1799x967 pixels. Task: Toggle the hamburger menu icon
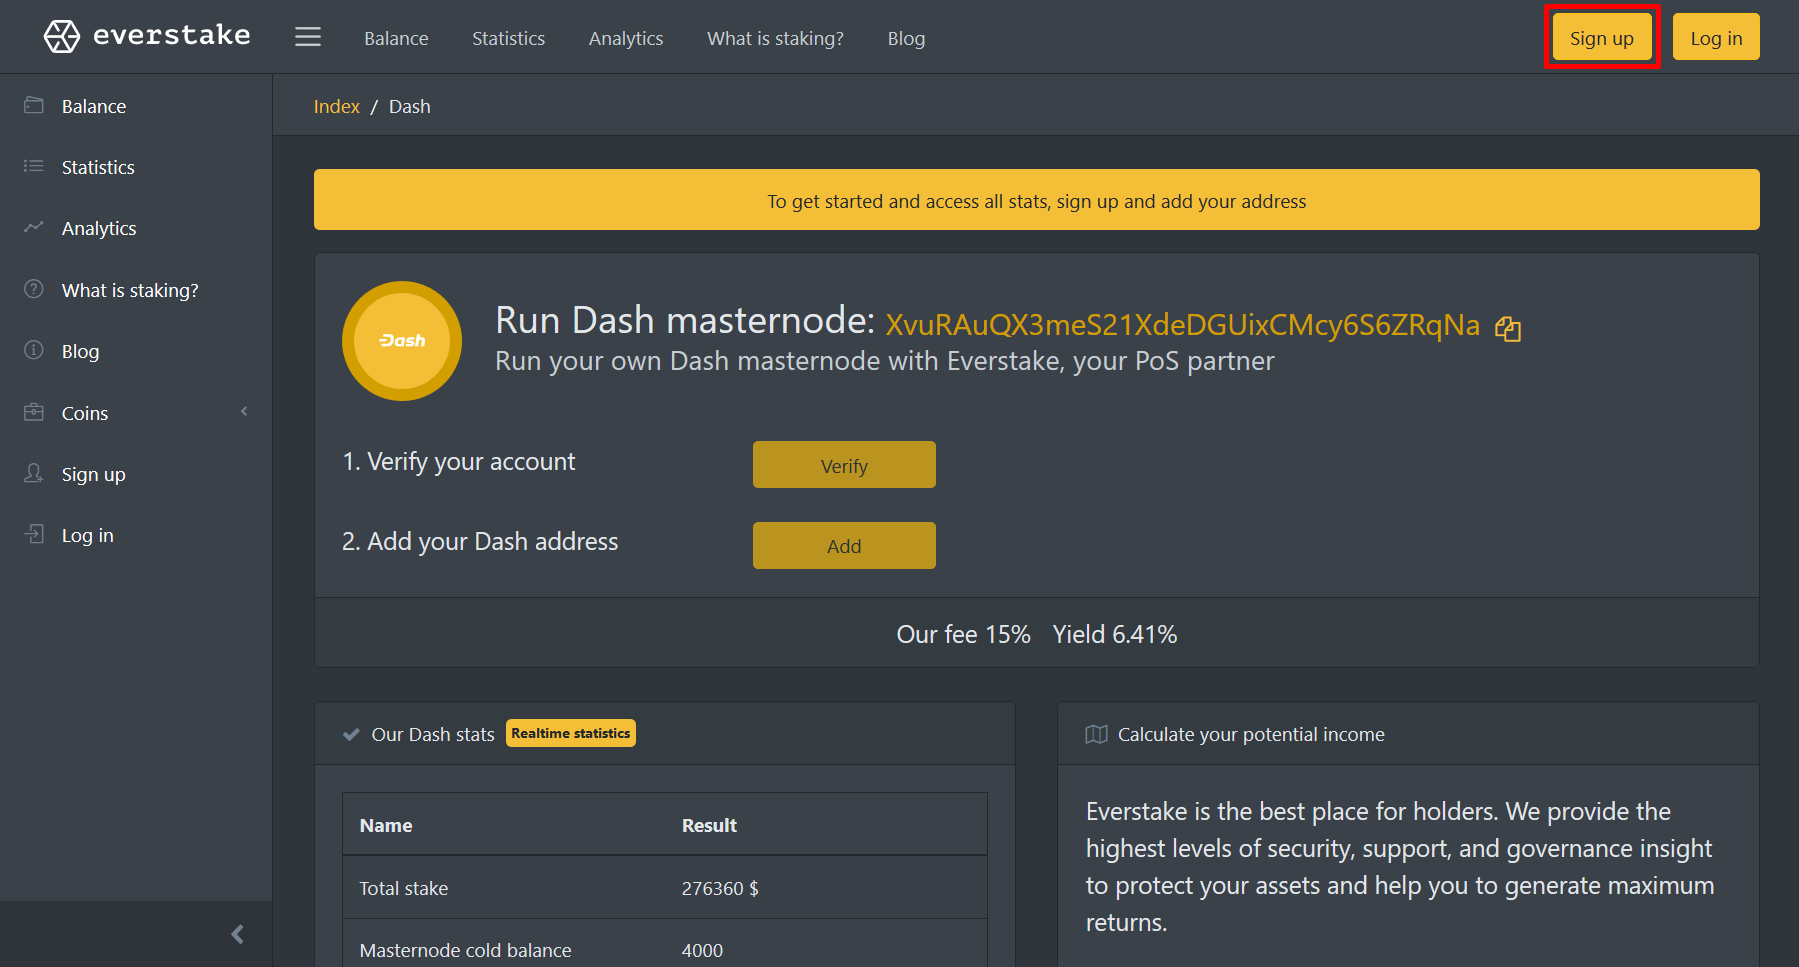tap(308, 37)
